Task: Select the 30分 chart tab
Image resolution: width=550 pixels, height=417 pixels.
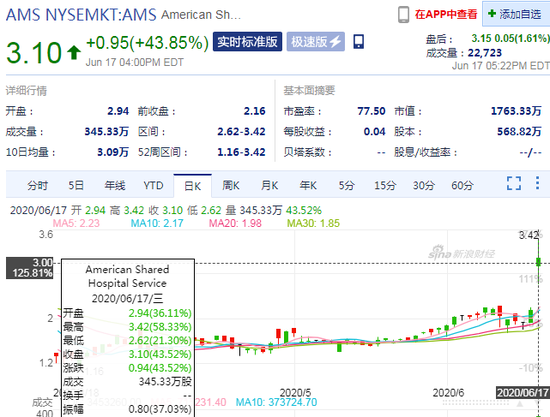Action: (424, 185)
